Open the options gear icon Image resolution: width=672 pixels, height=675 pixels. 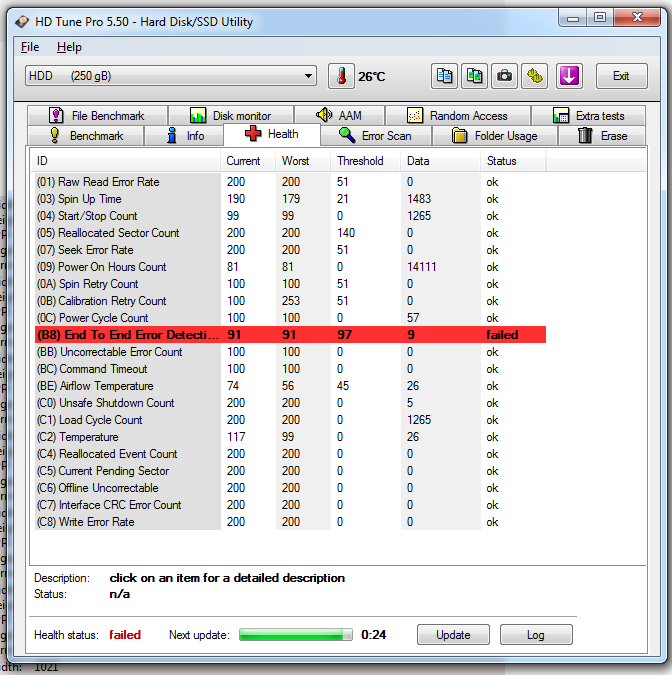[x=535, y=76]
